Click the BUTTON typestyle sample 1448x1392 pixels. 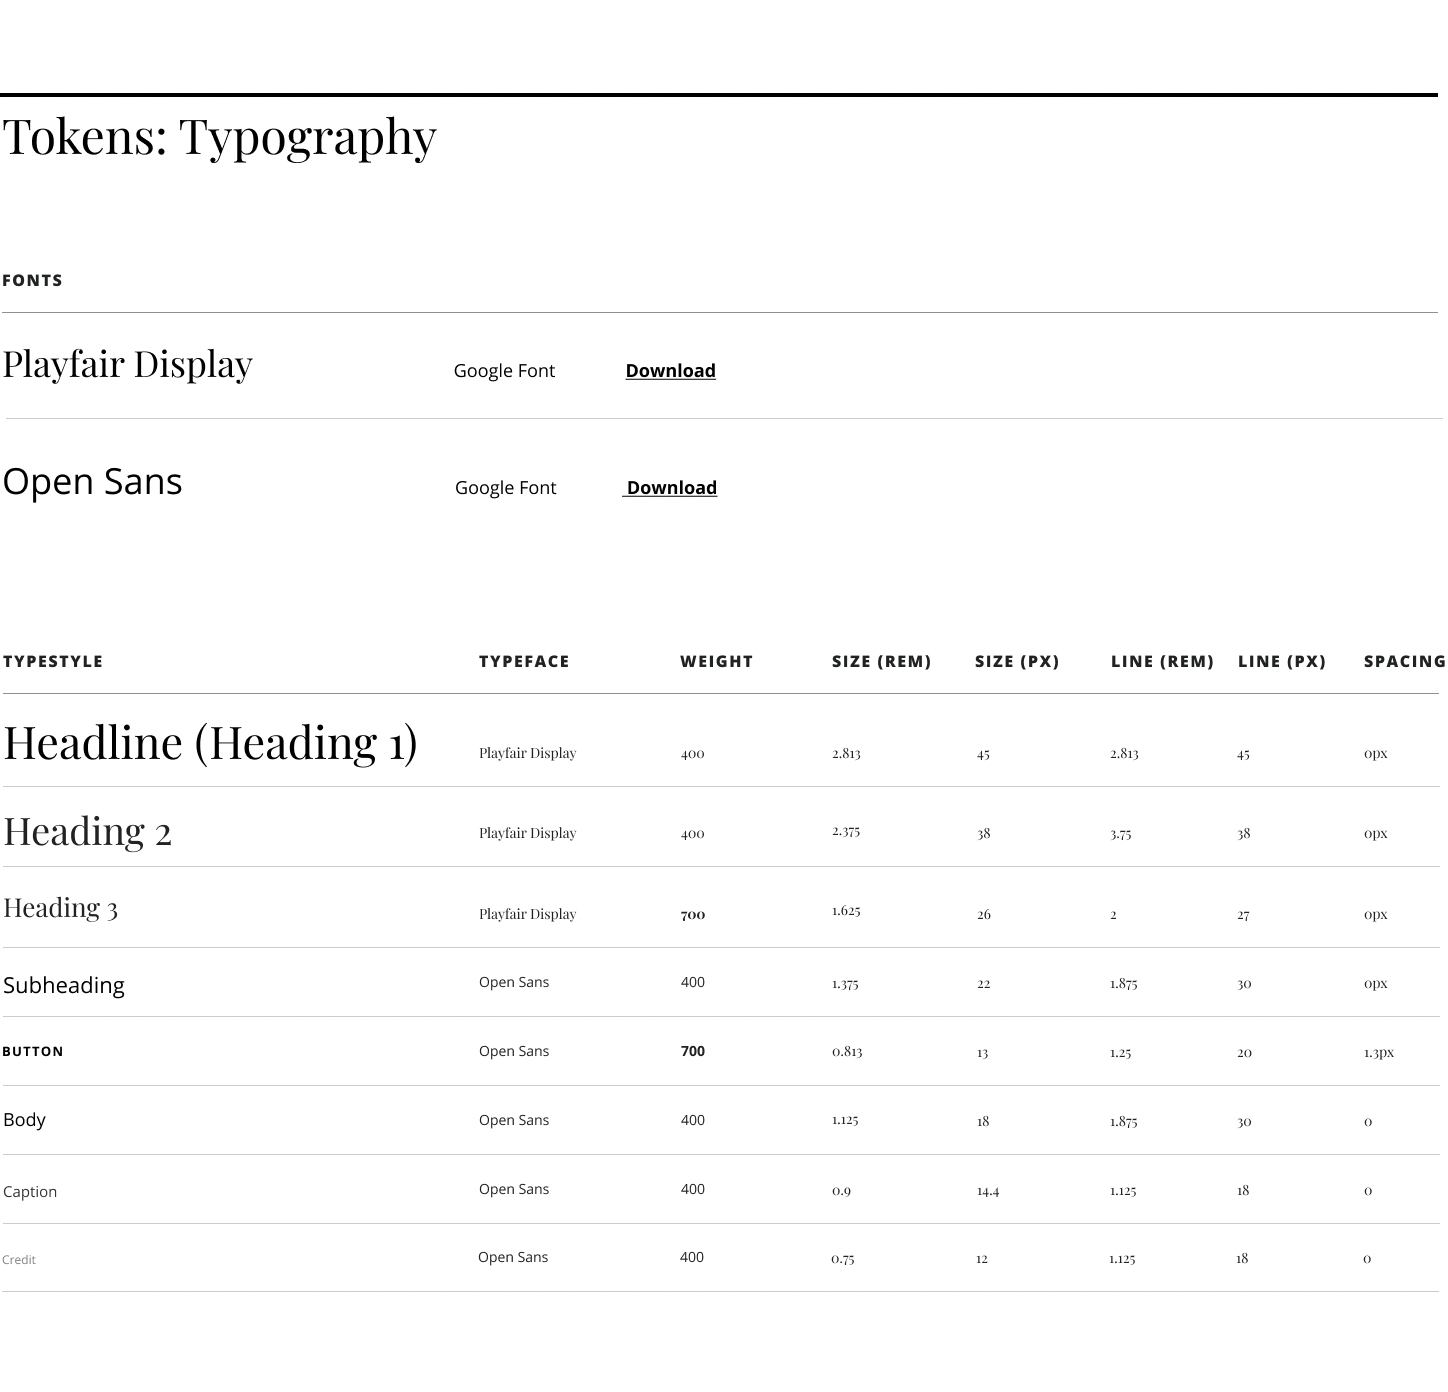[33, 1052]
